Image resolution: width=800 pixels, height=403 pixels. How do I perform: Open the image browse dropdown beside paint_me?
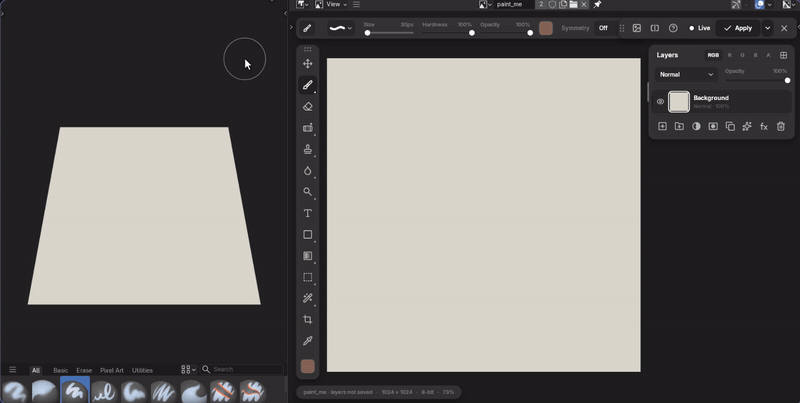(485, 5)
